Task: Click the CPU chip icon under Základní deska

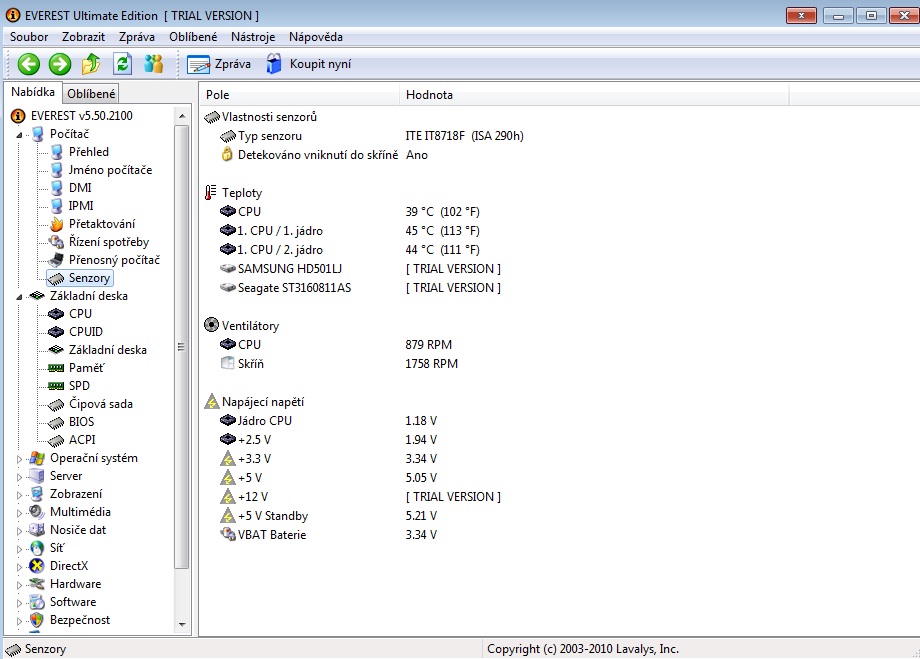Action: pos(56,314)
